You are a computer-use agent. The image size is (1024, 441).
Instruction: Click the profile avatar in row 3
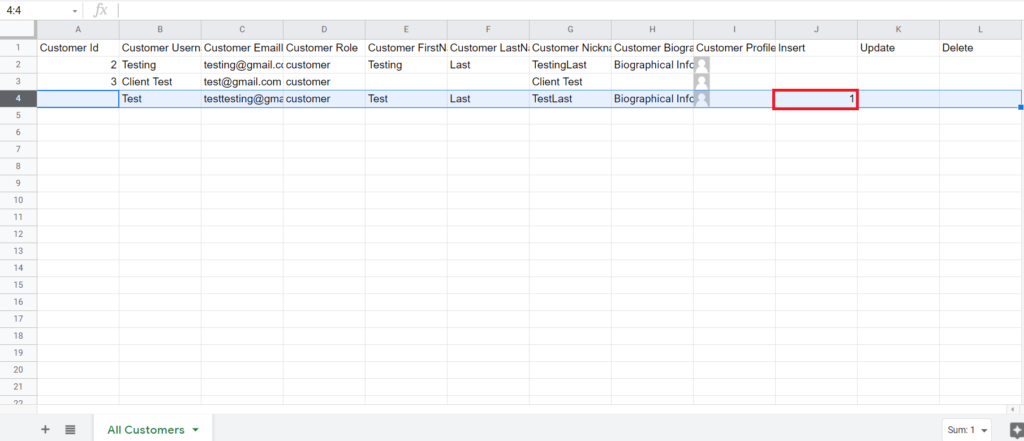coord(702,82)
